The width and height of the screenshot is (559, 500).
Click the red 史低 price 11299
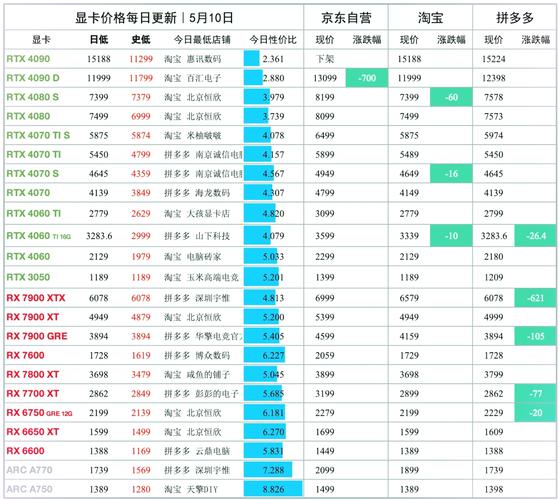click(141, 59)
